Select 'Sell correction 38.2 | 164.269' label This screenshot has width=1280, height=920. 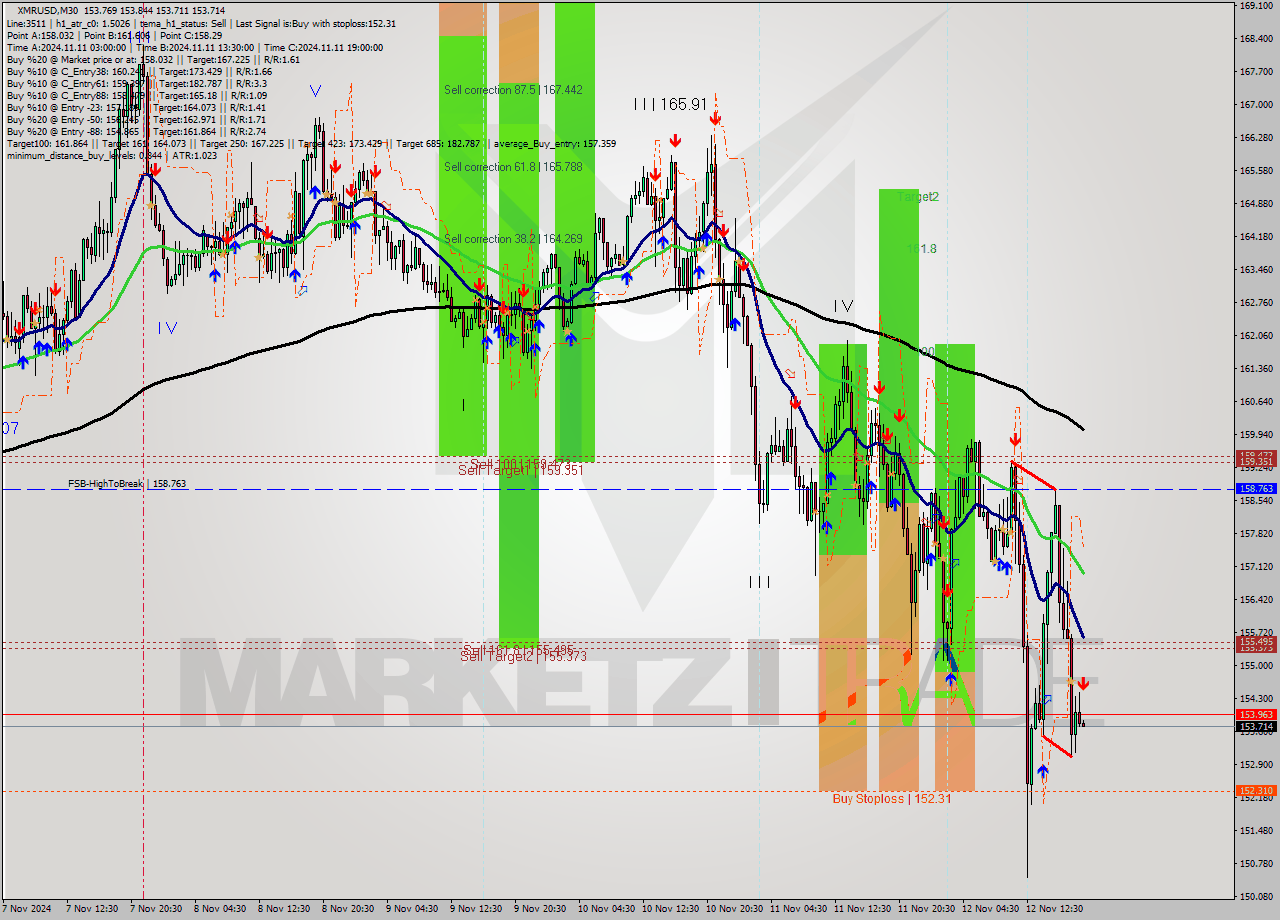[x=513, y=239]
